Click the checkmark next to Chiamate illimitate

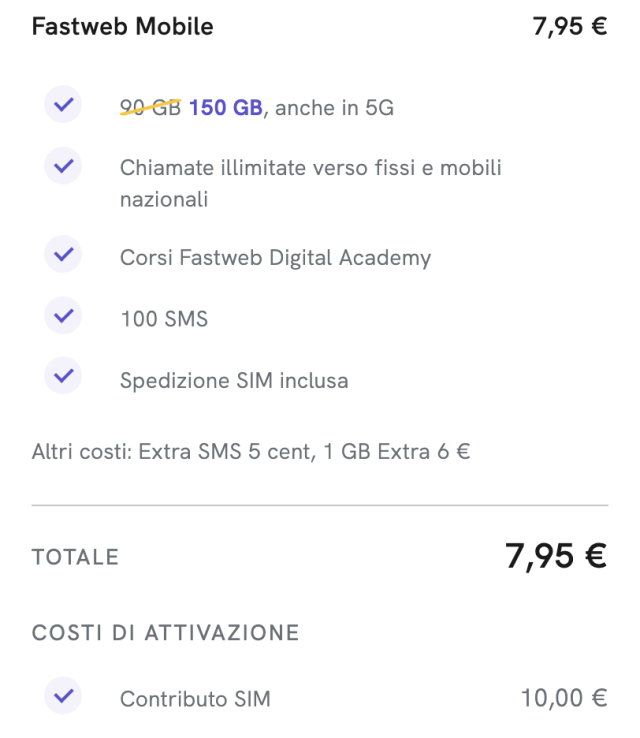pyautogui.click(x=64, y=166)
